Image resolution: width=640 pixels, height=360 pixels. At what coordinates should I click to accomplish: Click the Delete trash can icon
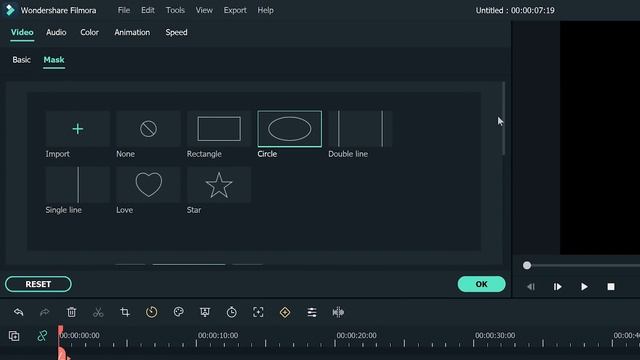pos(71,312)
